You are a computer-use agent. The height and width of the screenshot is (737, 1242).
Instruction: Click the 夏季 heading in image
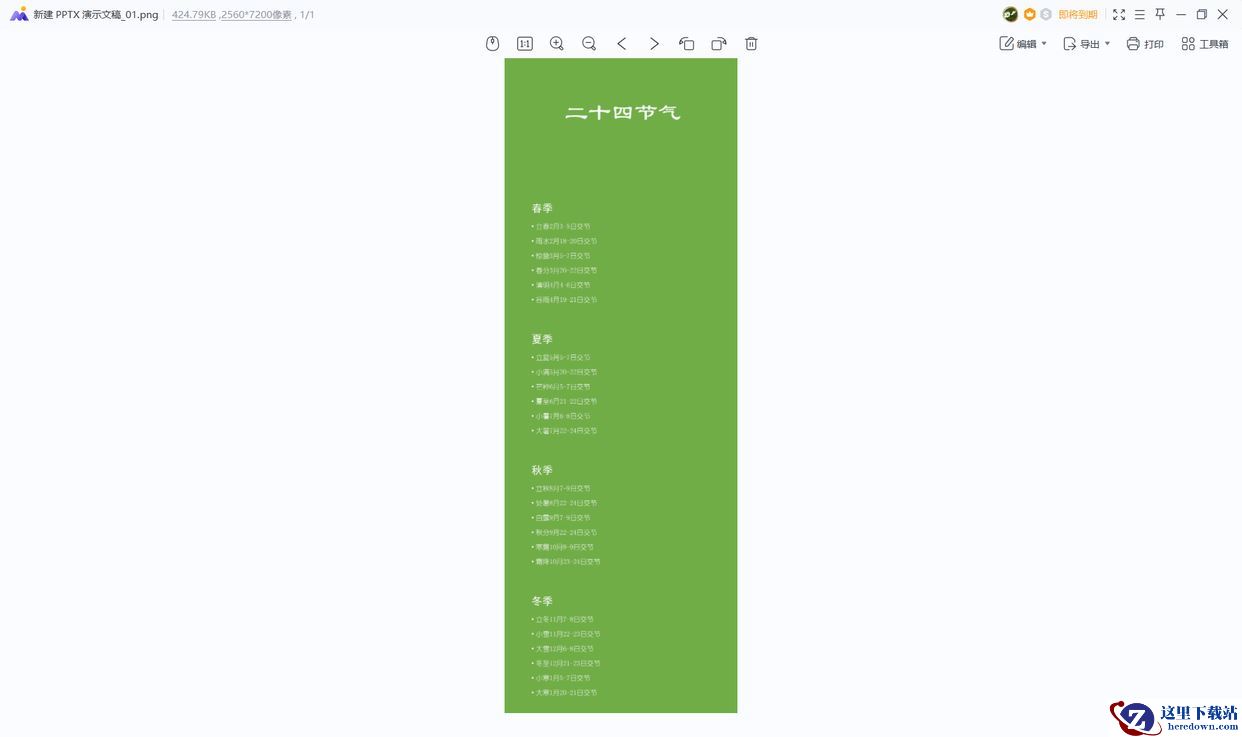pos(542,339)
